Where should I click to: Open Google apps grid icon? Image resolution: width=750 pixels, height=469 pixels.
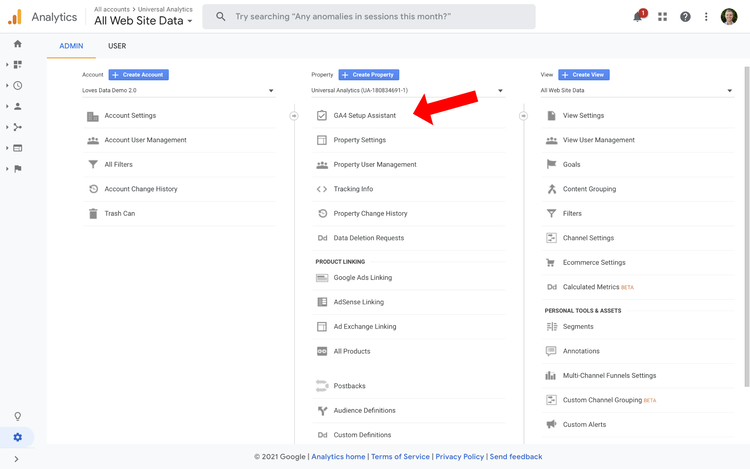tap(662, 17)
